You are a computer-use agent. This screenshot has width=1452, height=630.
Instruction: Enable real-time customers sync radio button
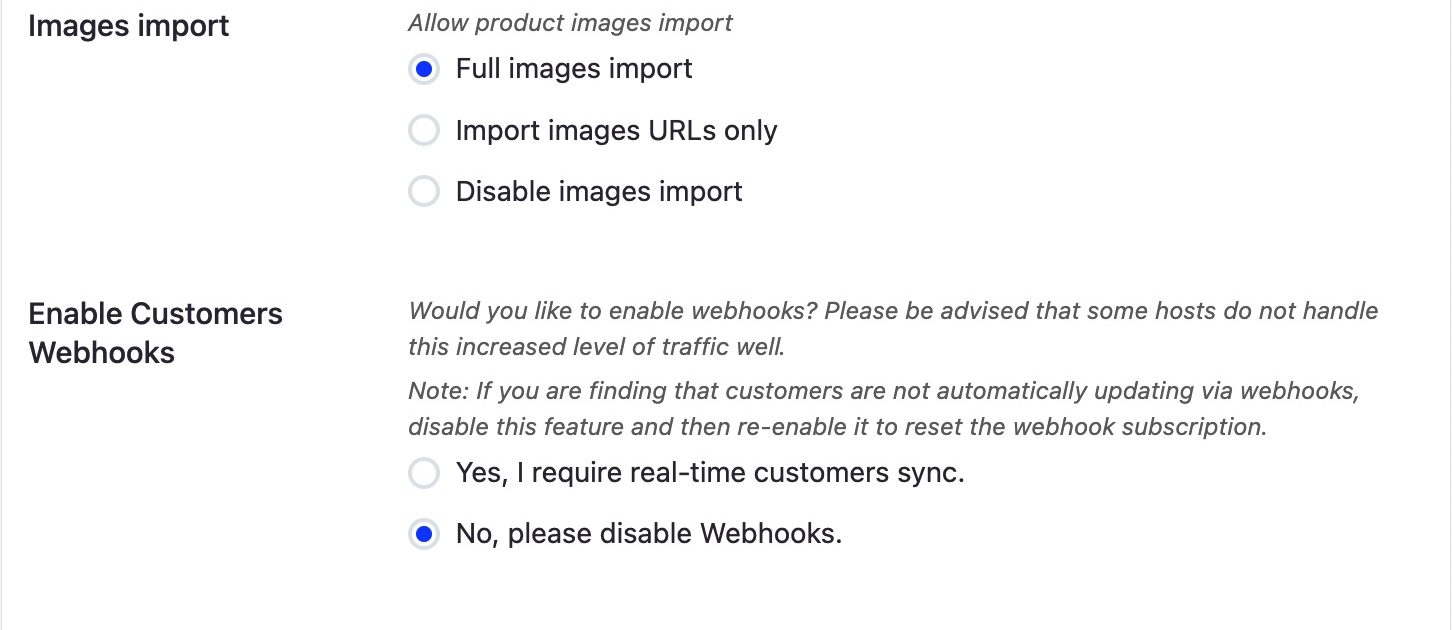coord(424,473)
